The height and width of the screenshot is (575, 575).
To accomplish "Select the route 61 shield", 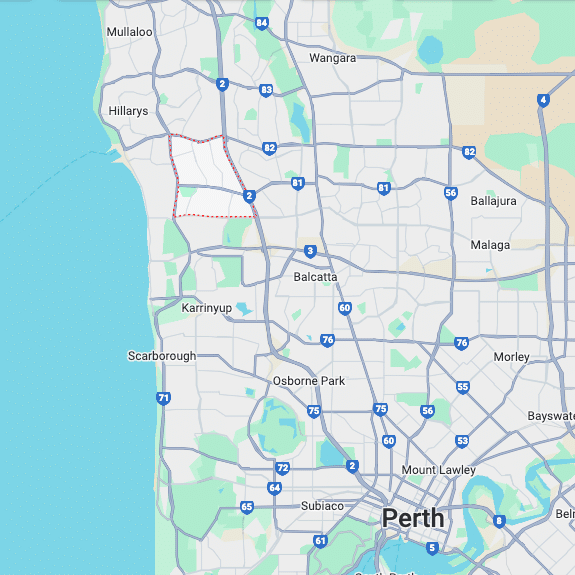I will pos(320,541).
